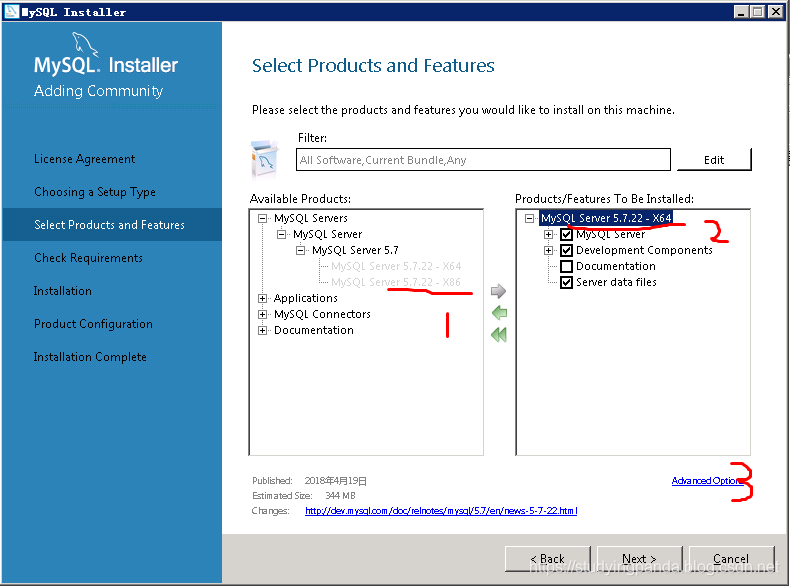Go to Choosing a Setup Type step
Viewport: 790px width, 586px height.
95,192
